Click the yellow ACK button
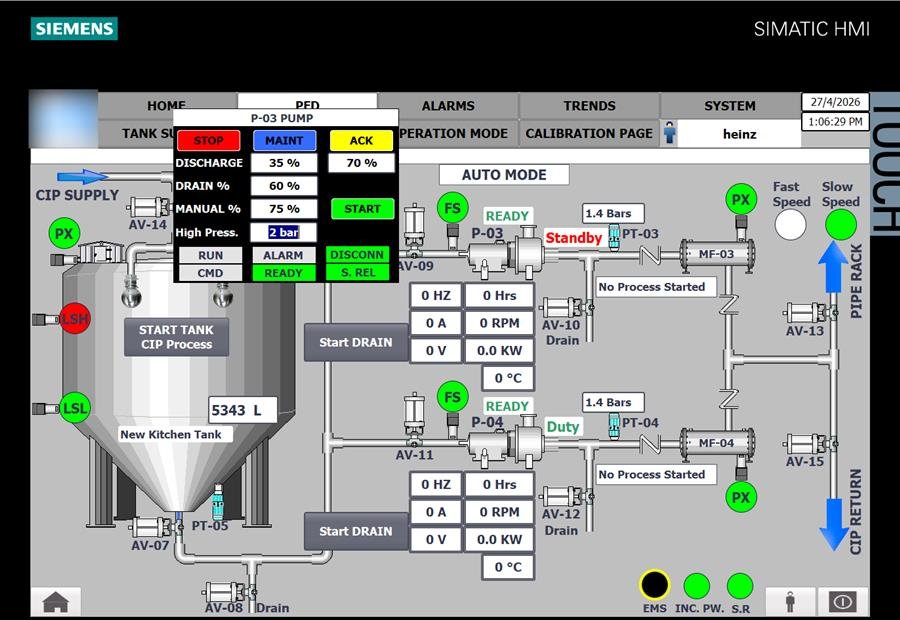This screenshot has width=900, height=620. pyautogui.click(x=362, y=141)
